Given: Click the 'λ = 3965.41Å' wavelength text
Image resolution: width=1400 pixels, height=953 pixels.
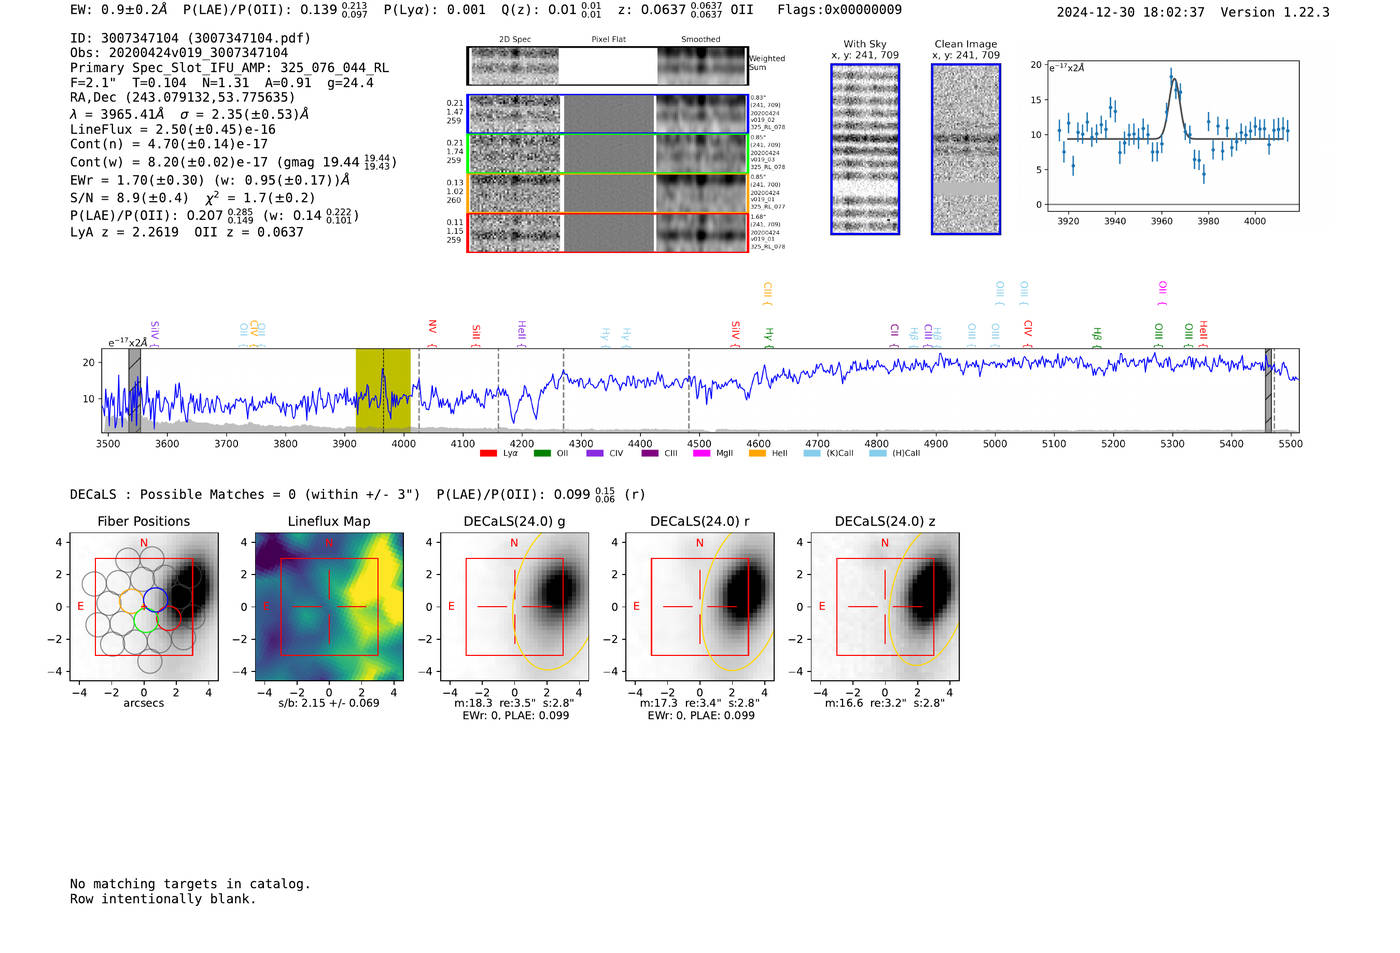Looking at the screenshot, I should pyautogui.click(x=117, y=114).
